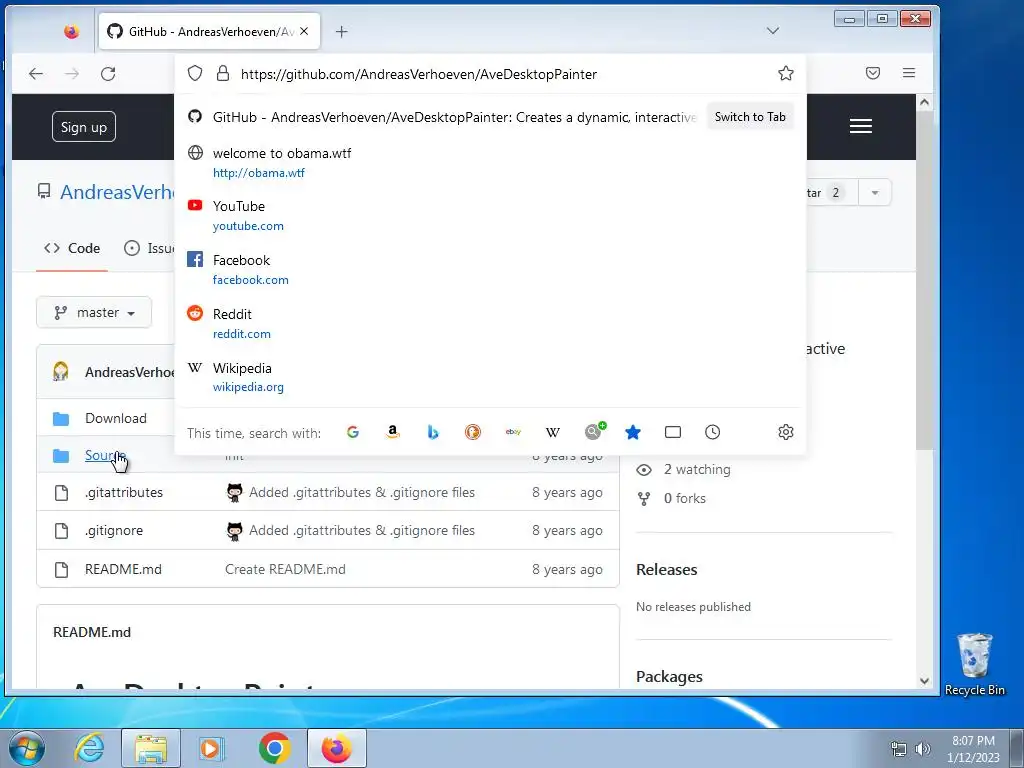The height and width of the screenshot is (768, 1024).
Task: Open the .gitignore file
Action: click(114, 530)
